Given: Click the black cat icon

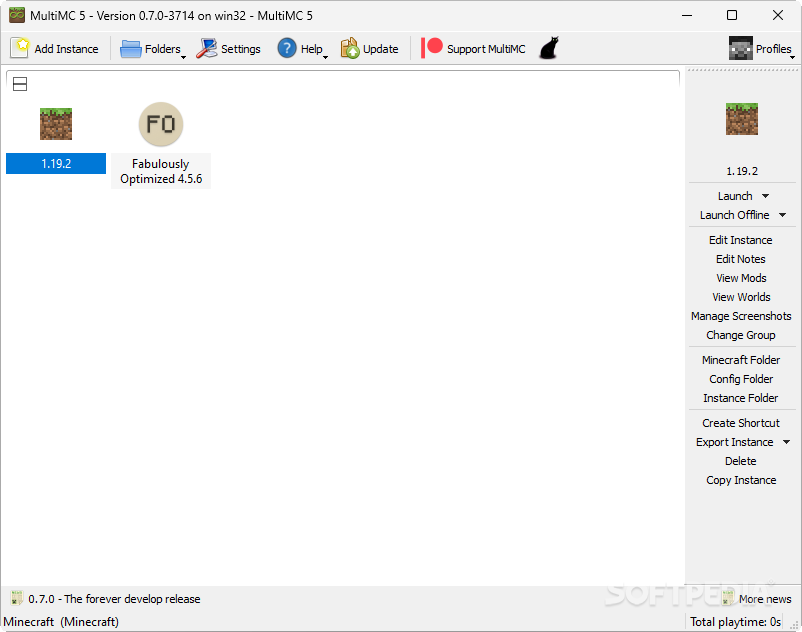Looking at the screenshot, I should tap(549, 49).
